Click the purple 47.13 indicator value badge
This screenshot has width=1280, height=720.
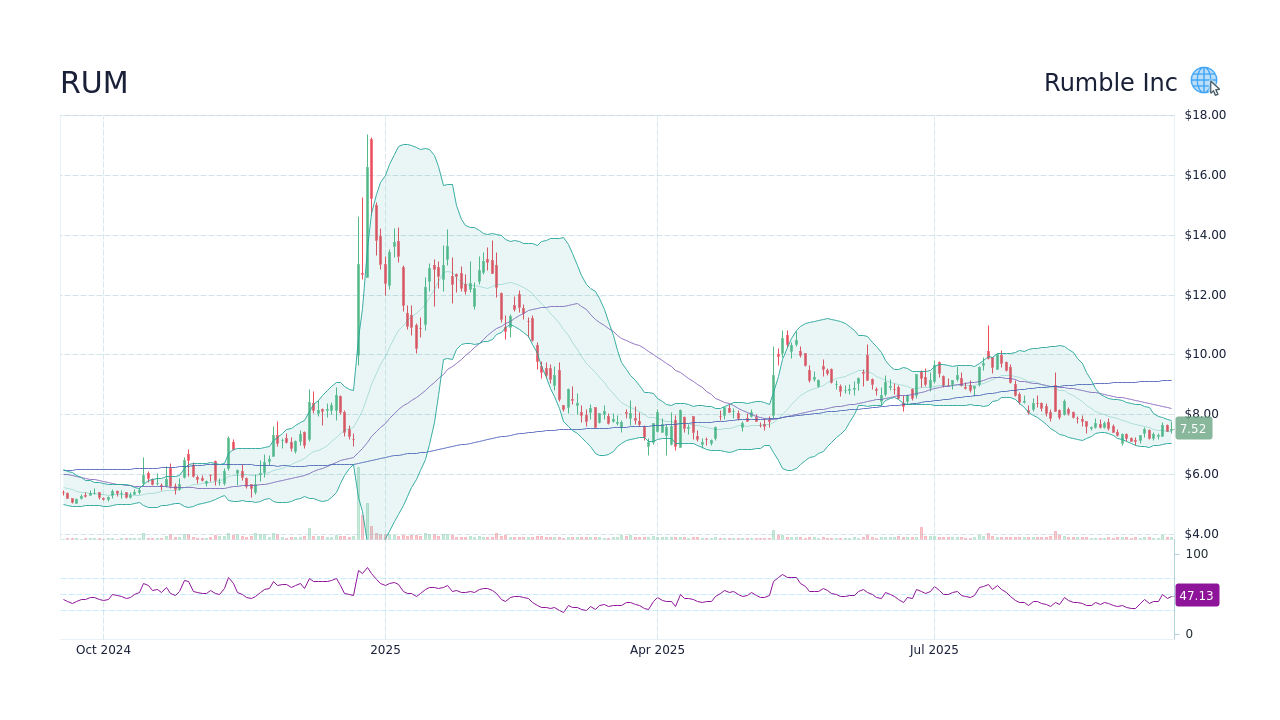1196,595
